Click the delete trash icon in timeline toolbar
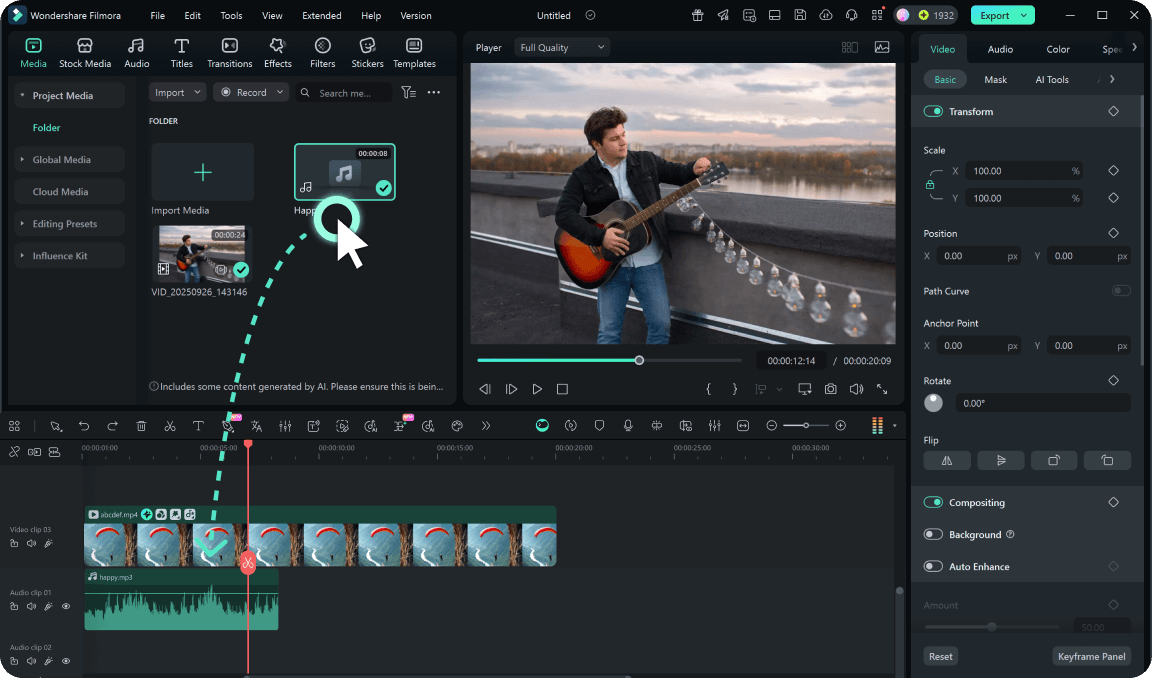 tap(141, 426)
